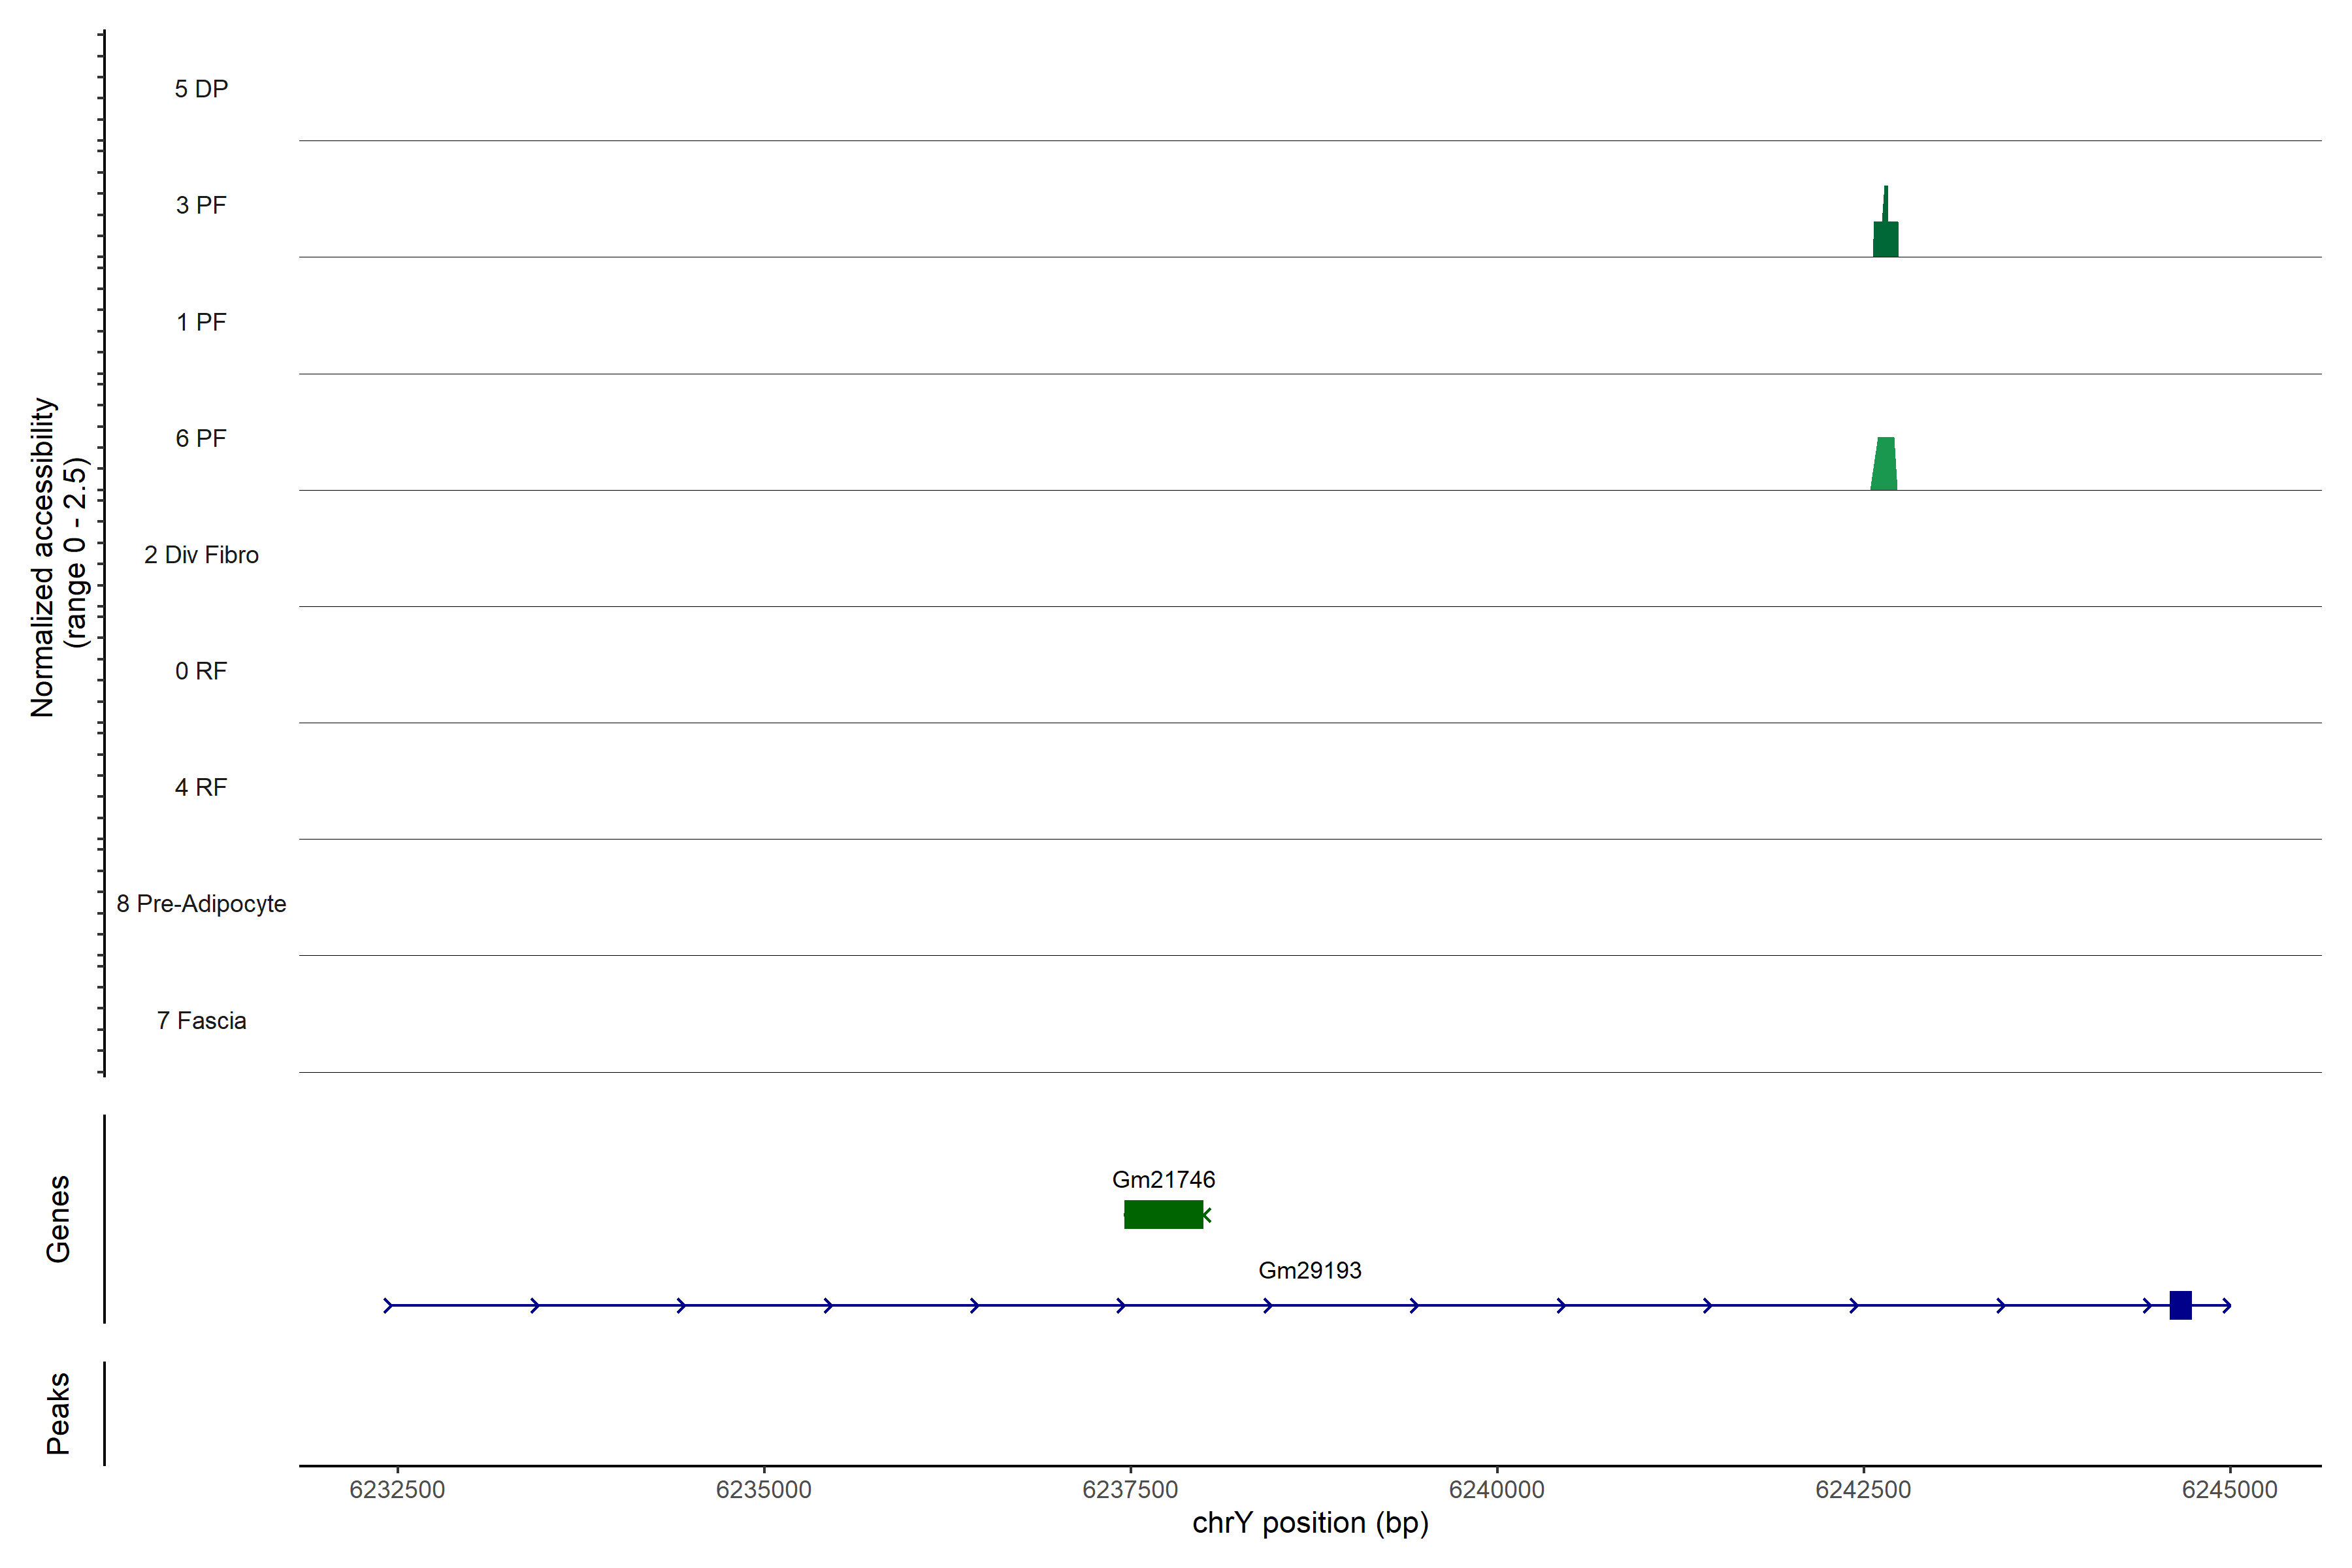Click the 4 RF track label
2352x1568 pixels.
tap(201, 787)
